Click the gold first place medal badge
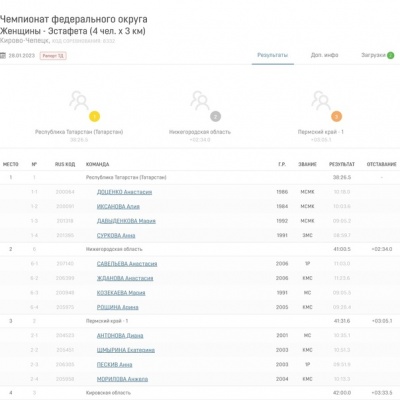400x400 pixels. coord(94,116)
